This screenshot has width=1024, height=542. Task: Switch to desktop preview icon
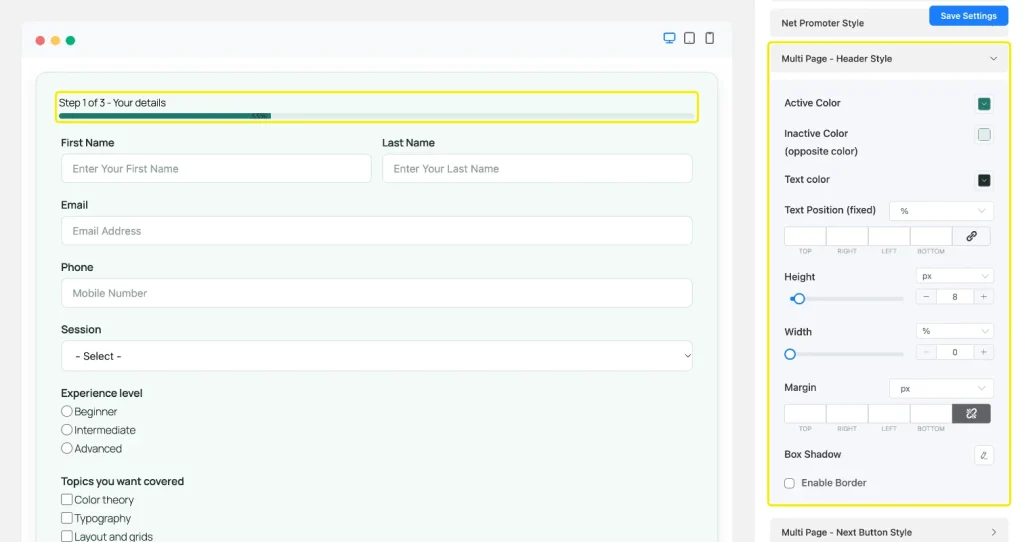point(669,38)
